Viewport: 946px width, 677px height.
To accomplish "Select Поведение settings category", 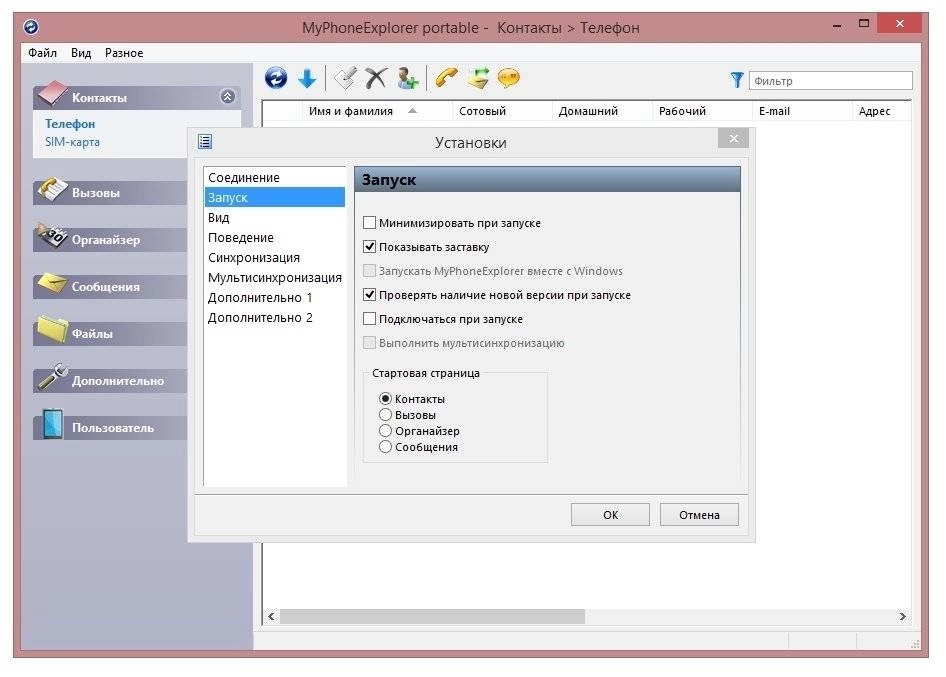I will (x=275, y=237).
